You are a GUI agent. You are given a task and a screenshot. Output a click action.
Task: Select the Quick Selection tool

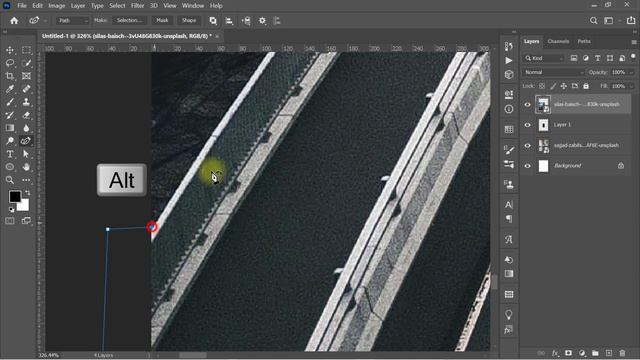click(26, 63)
